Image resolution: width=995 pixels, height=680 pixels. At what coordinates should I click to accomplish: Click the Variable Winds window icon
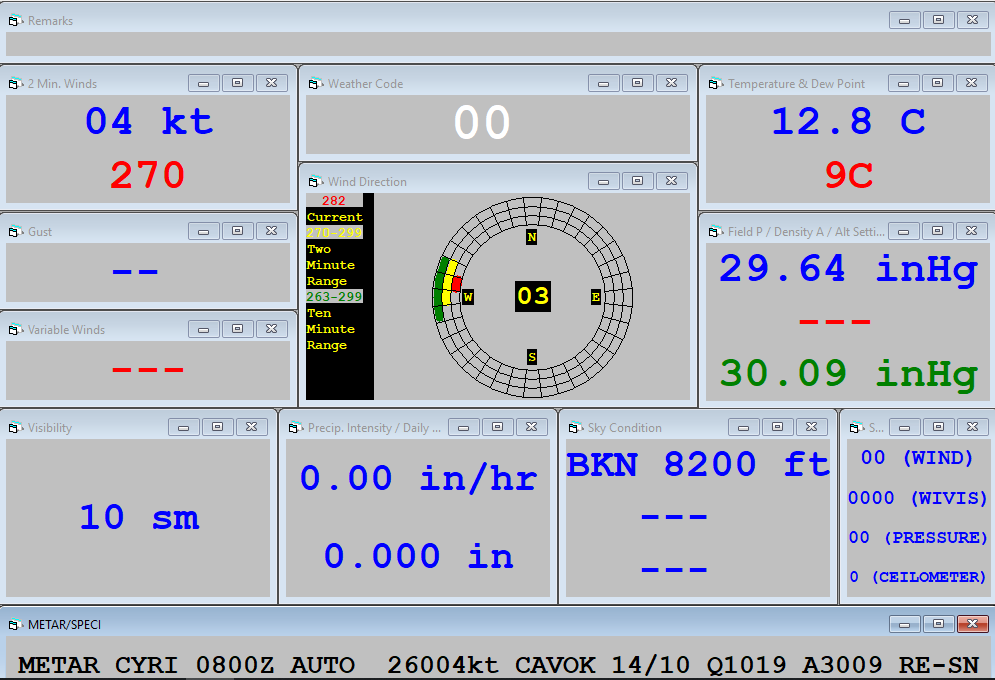pos(16,329)
